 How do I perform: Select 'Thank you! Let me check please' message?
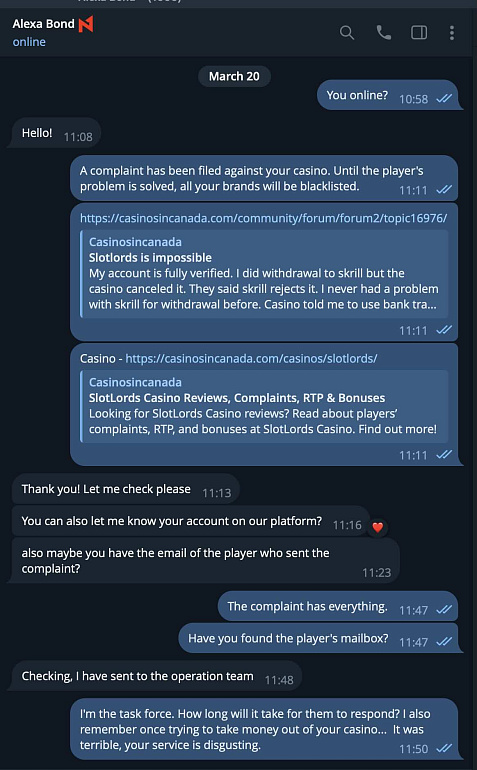[125, 489]
